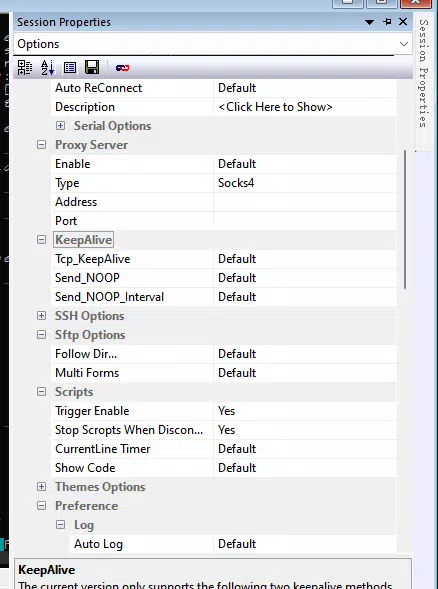Open the panel window position dropdown arrow

tap(369, 22)
